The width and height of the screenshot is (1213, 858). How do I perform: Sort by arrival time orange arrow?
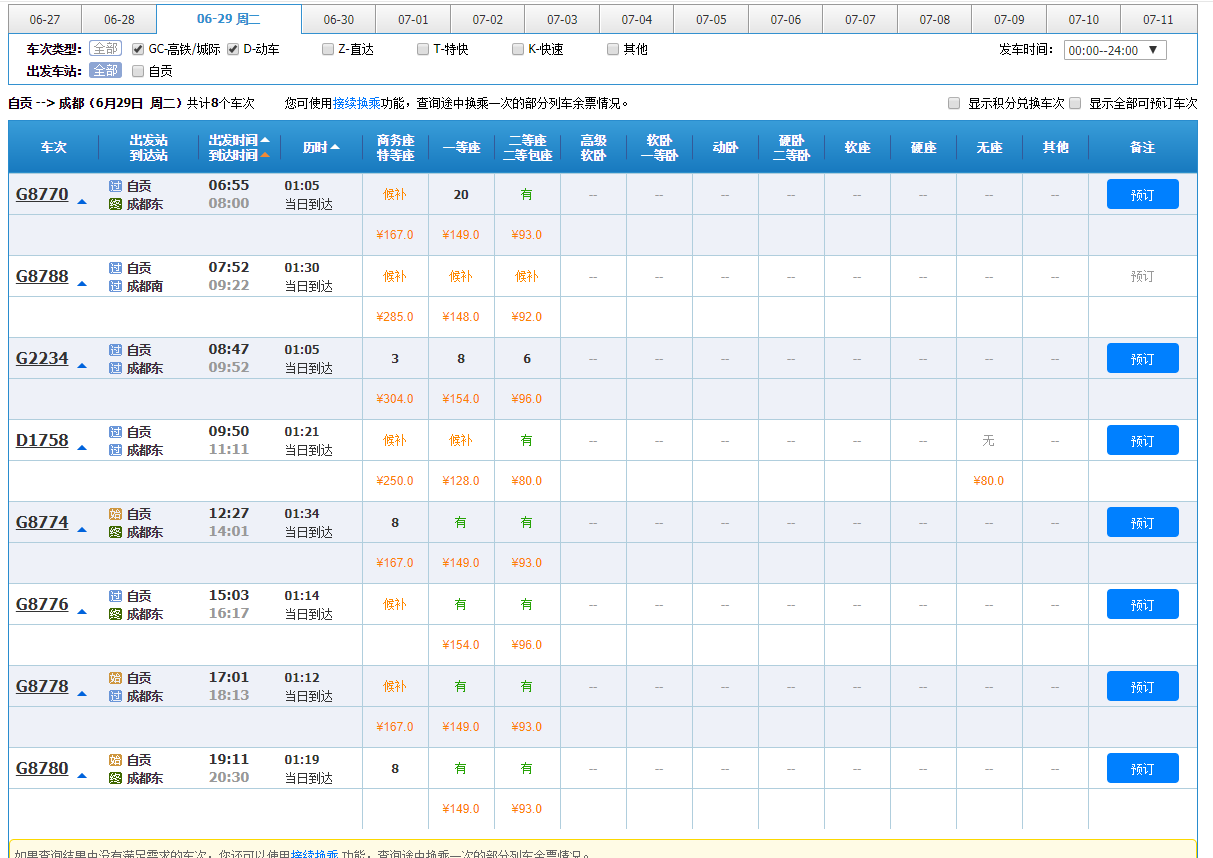pyautogui.click(x=265, y=155)
